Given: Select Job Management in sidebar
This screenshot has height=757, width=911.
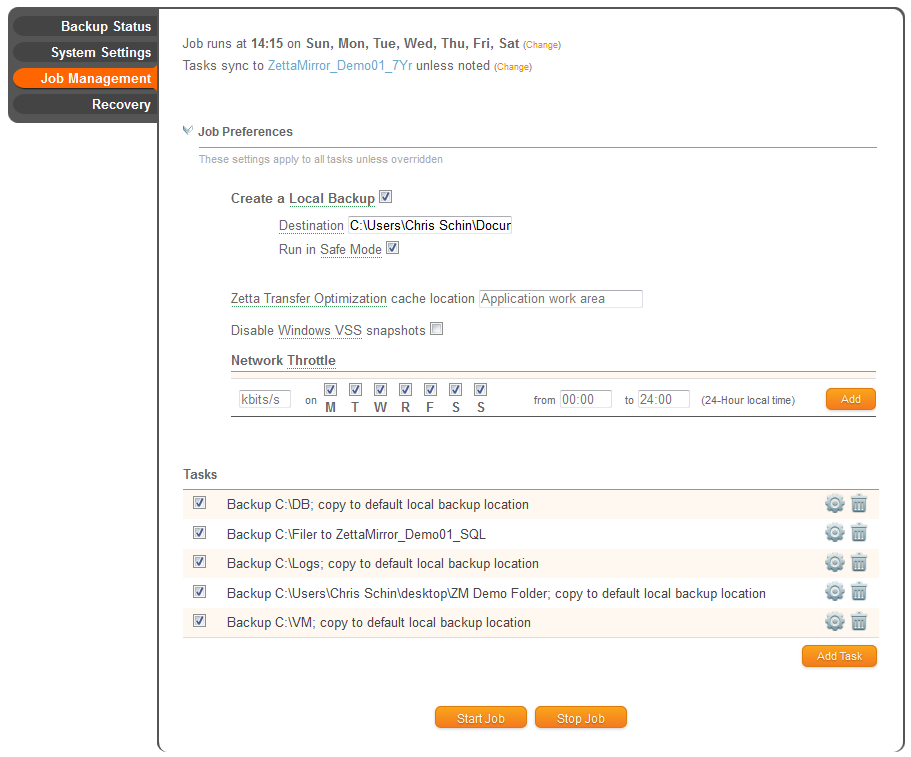Looking at the screenshot, I should (x=85, y=78).
